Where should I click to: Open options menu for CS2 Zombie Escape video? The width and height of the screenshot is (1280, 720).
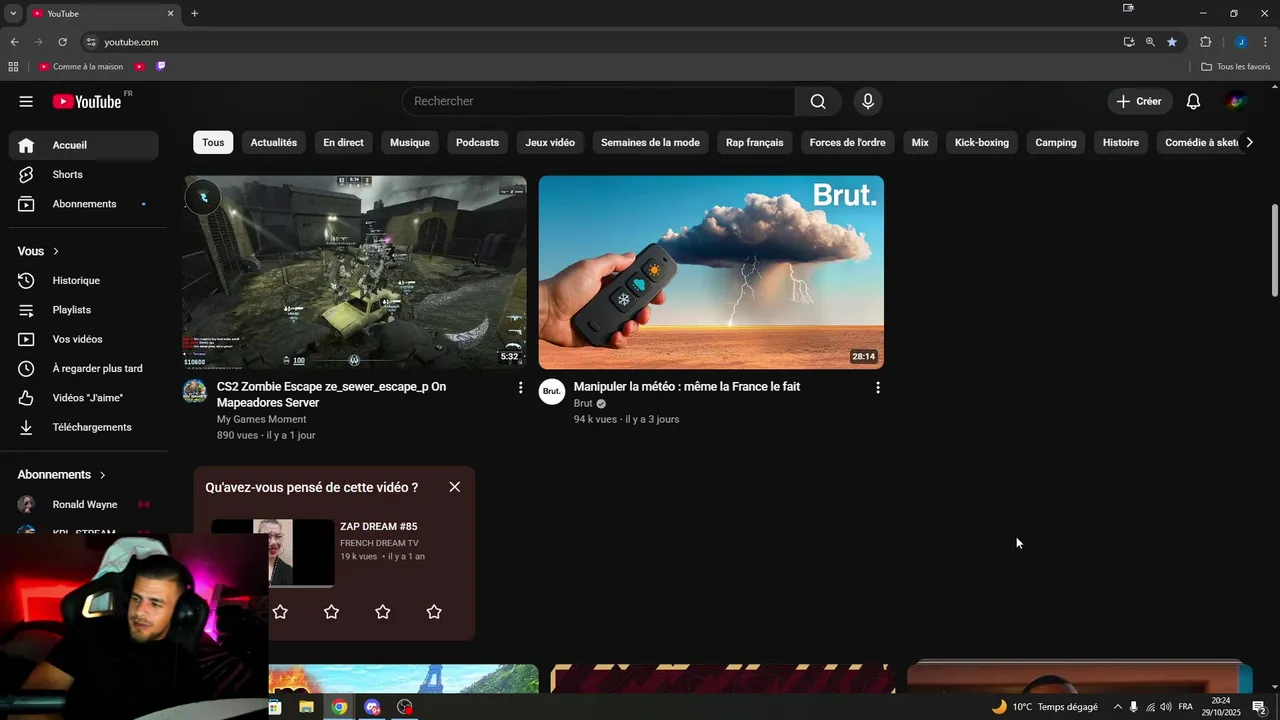[520, 387]
